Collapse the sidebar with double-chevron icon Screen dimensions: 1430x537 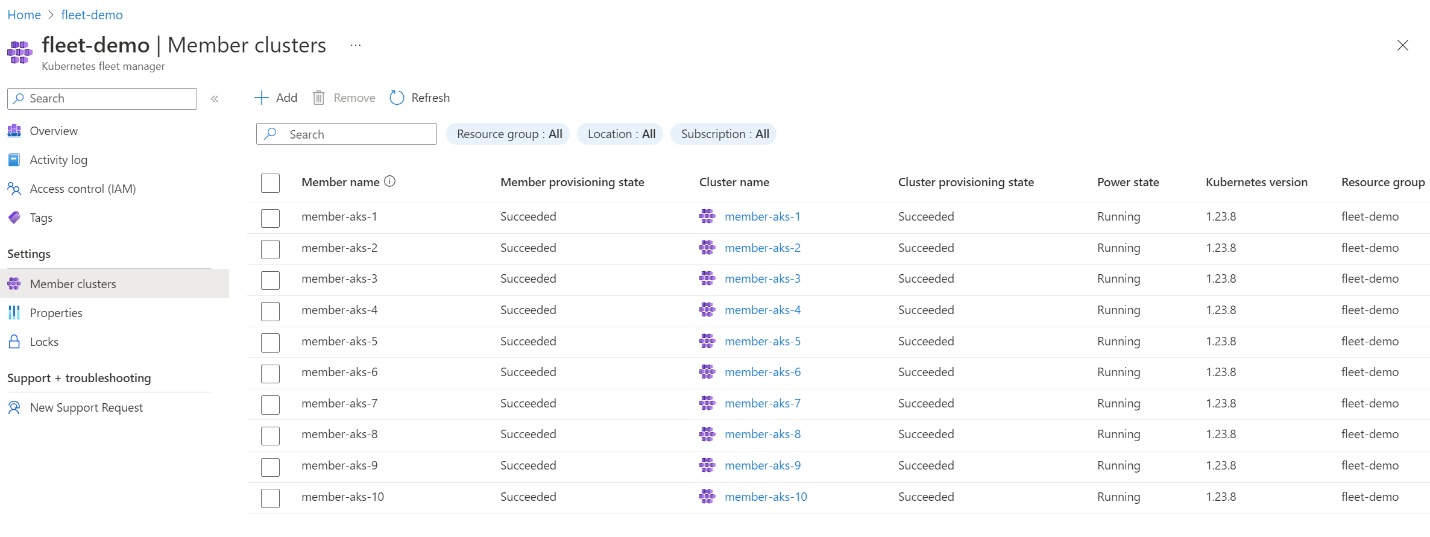tap(214, 99)
